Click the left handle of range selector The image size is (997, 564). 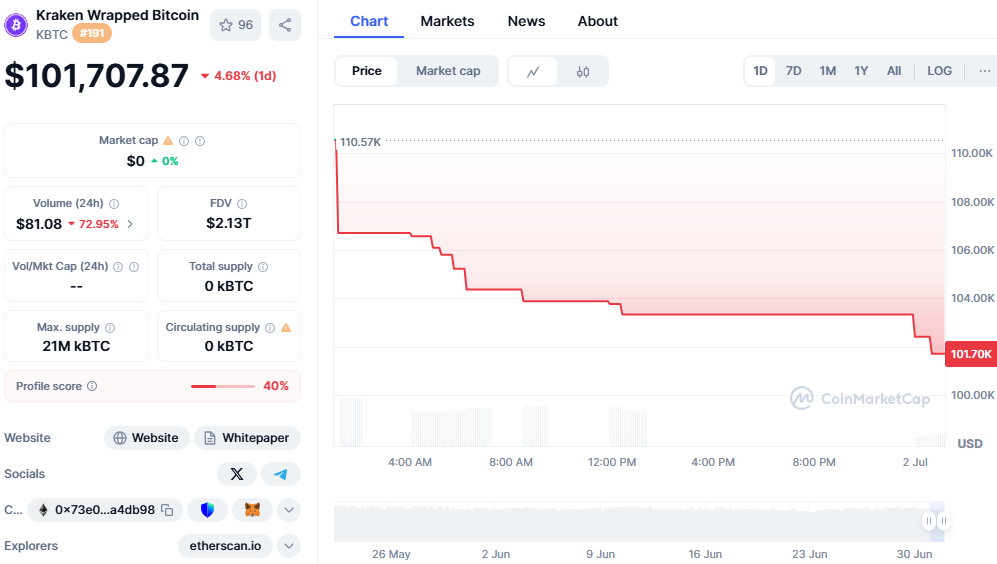[x=929, y=521]
